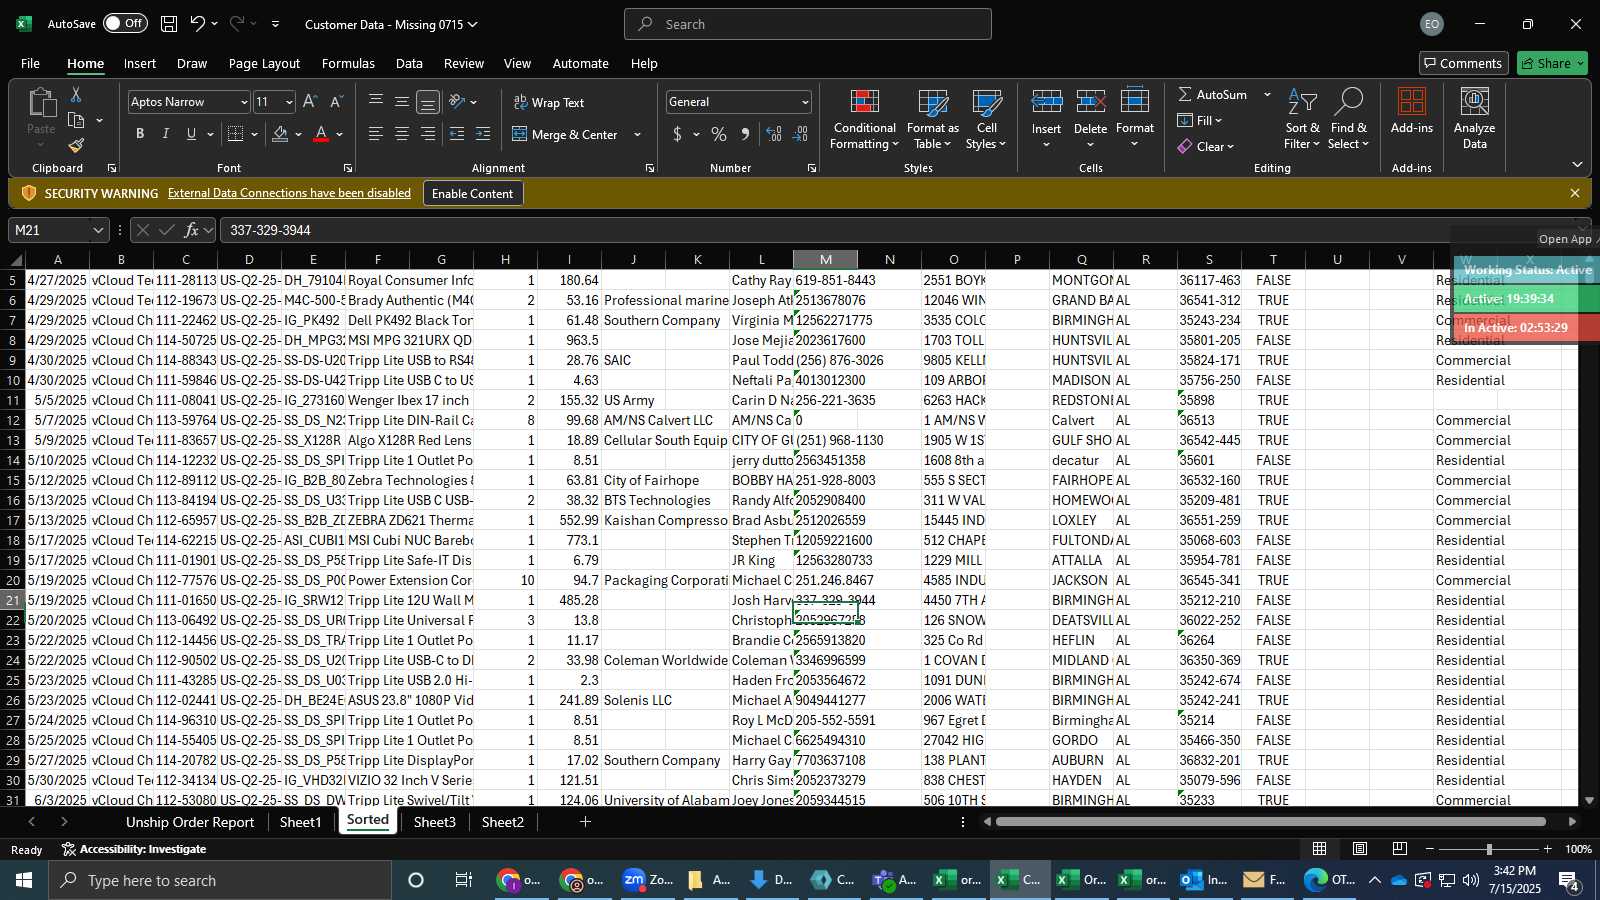The image size is (1600, 900).
Task: Switch to the Data ribbon tab
Action: [x=409, y=63]
